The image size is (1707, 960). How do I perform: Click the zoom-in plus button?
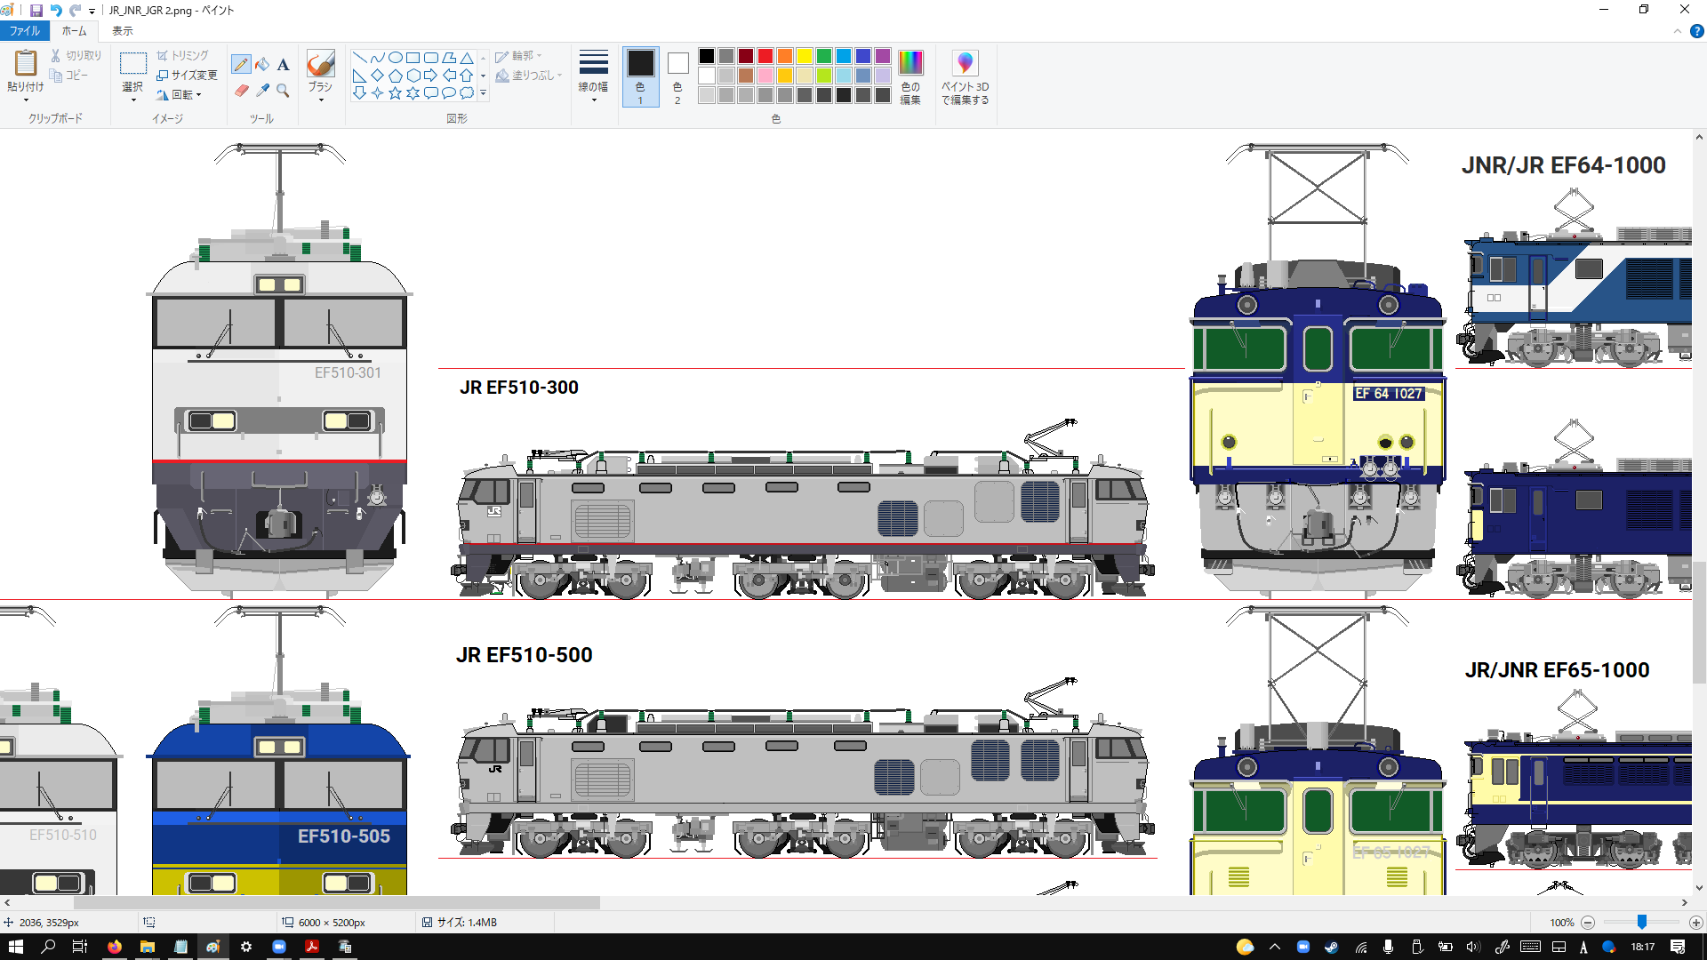coord(1695,922)
